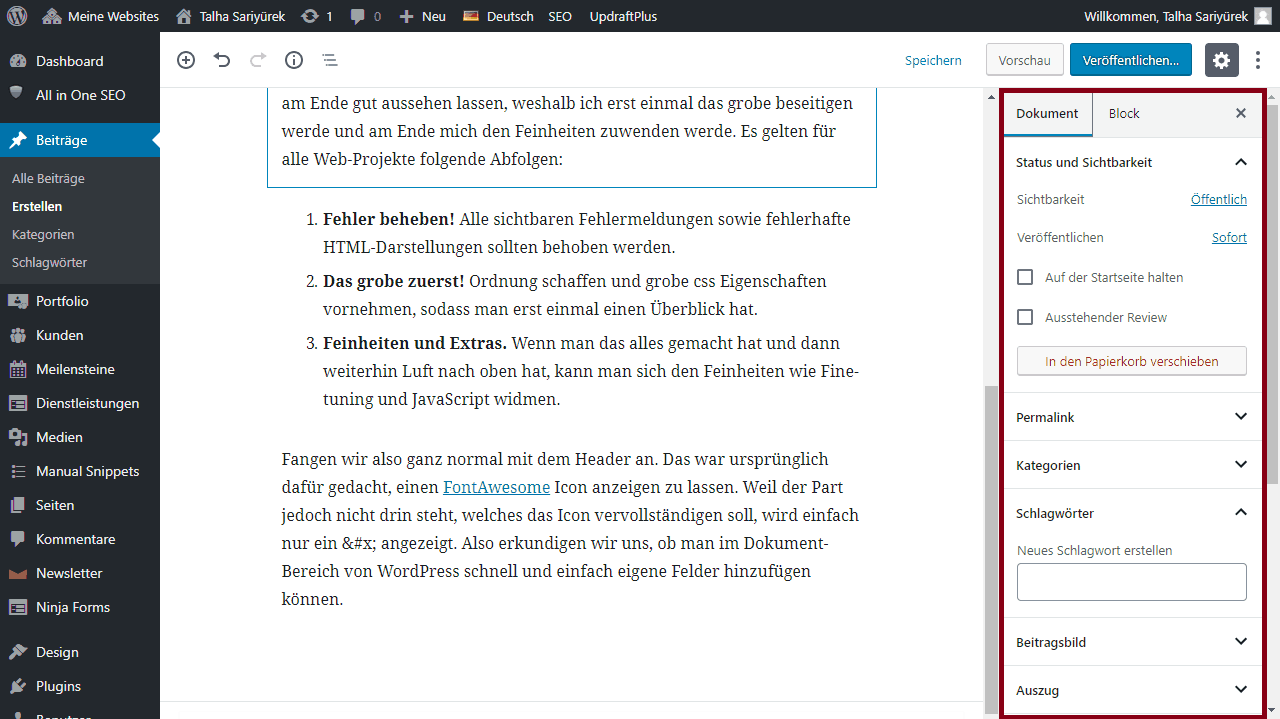Open the Neu menu in admin bar
This screenshot has height=719, width=1280.
click(422, 16)
